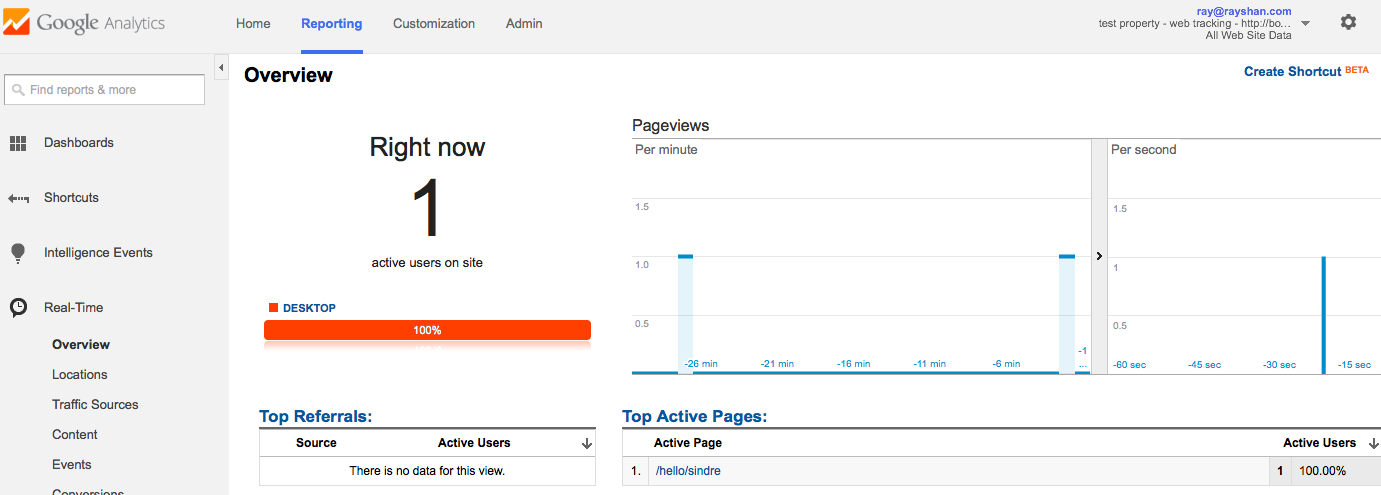Click the Create Shortcut link
This screenshot has height=495, width=1381.
coord(1292,72)
